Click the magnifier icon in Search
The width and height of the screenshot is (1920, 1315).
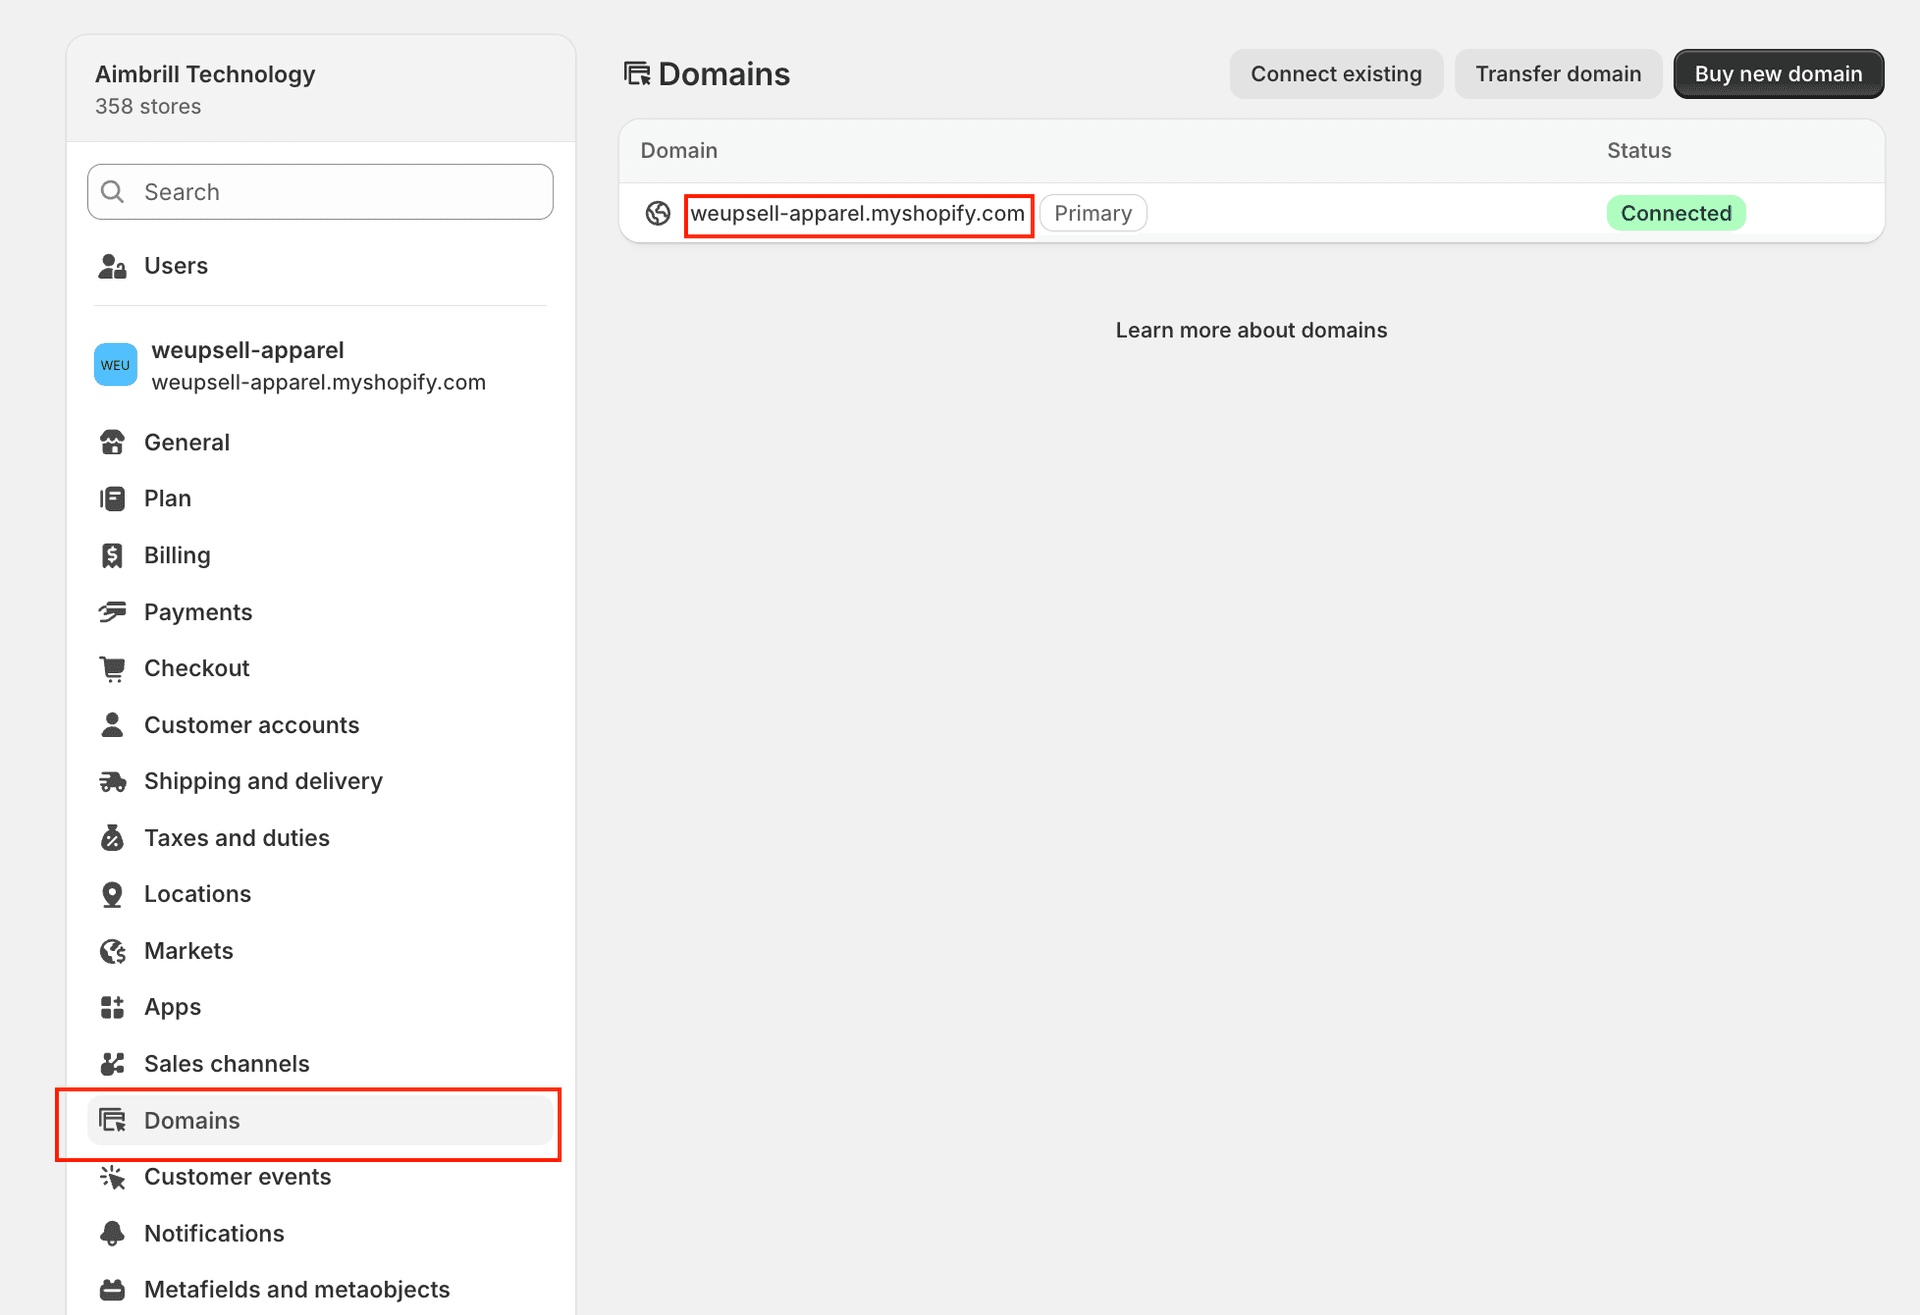click(113, 192)
